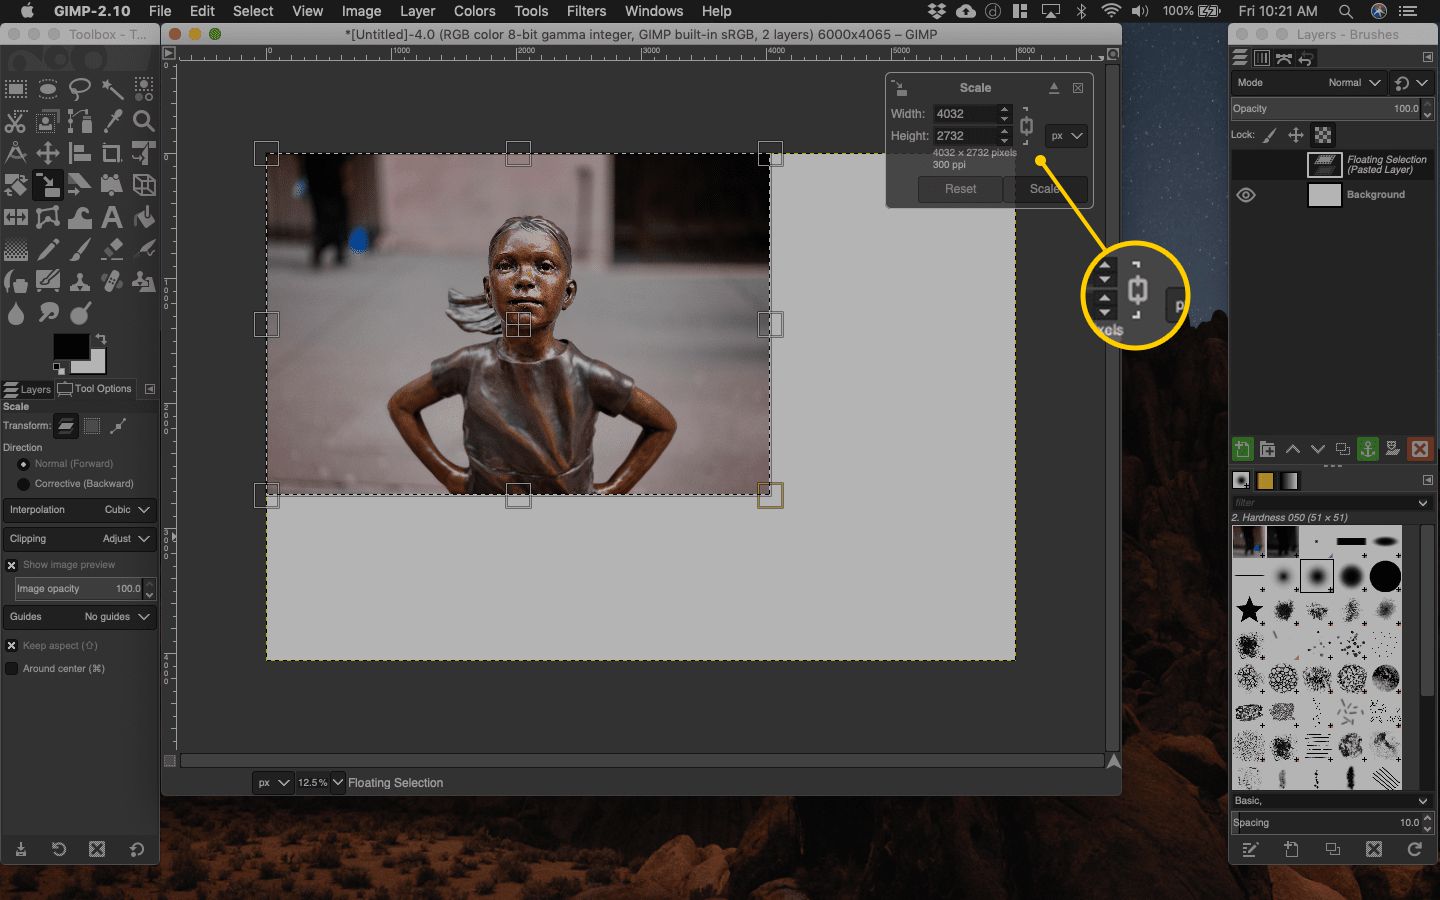Select the Cage Transform tool
Screen dimensions: 1440x900
tap(48, 217)
